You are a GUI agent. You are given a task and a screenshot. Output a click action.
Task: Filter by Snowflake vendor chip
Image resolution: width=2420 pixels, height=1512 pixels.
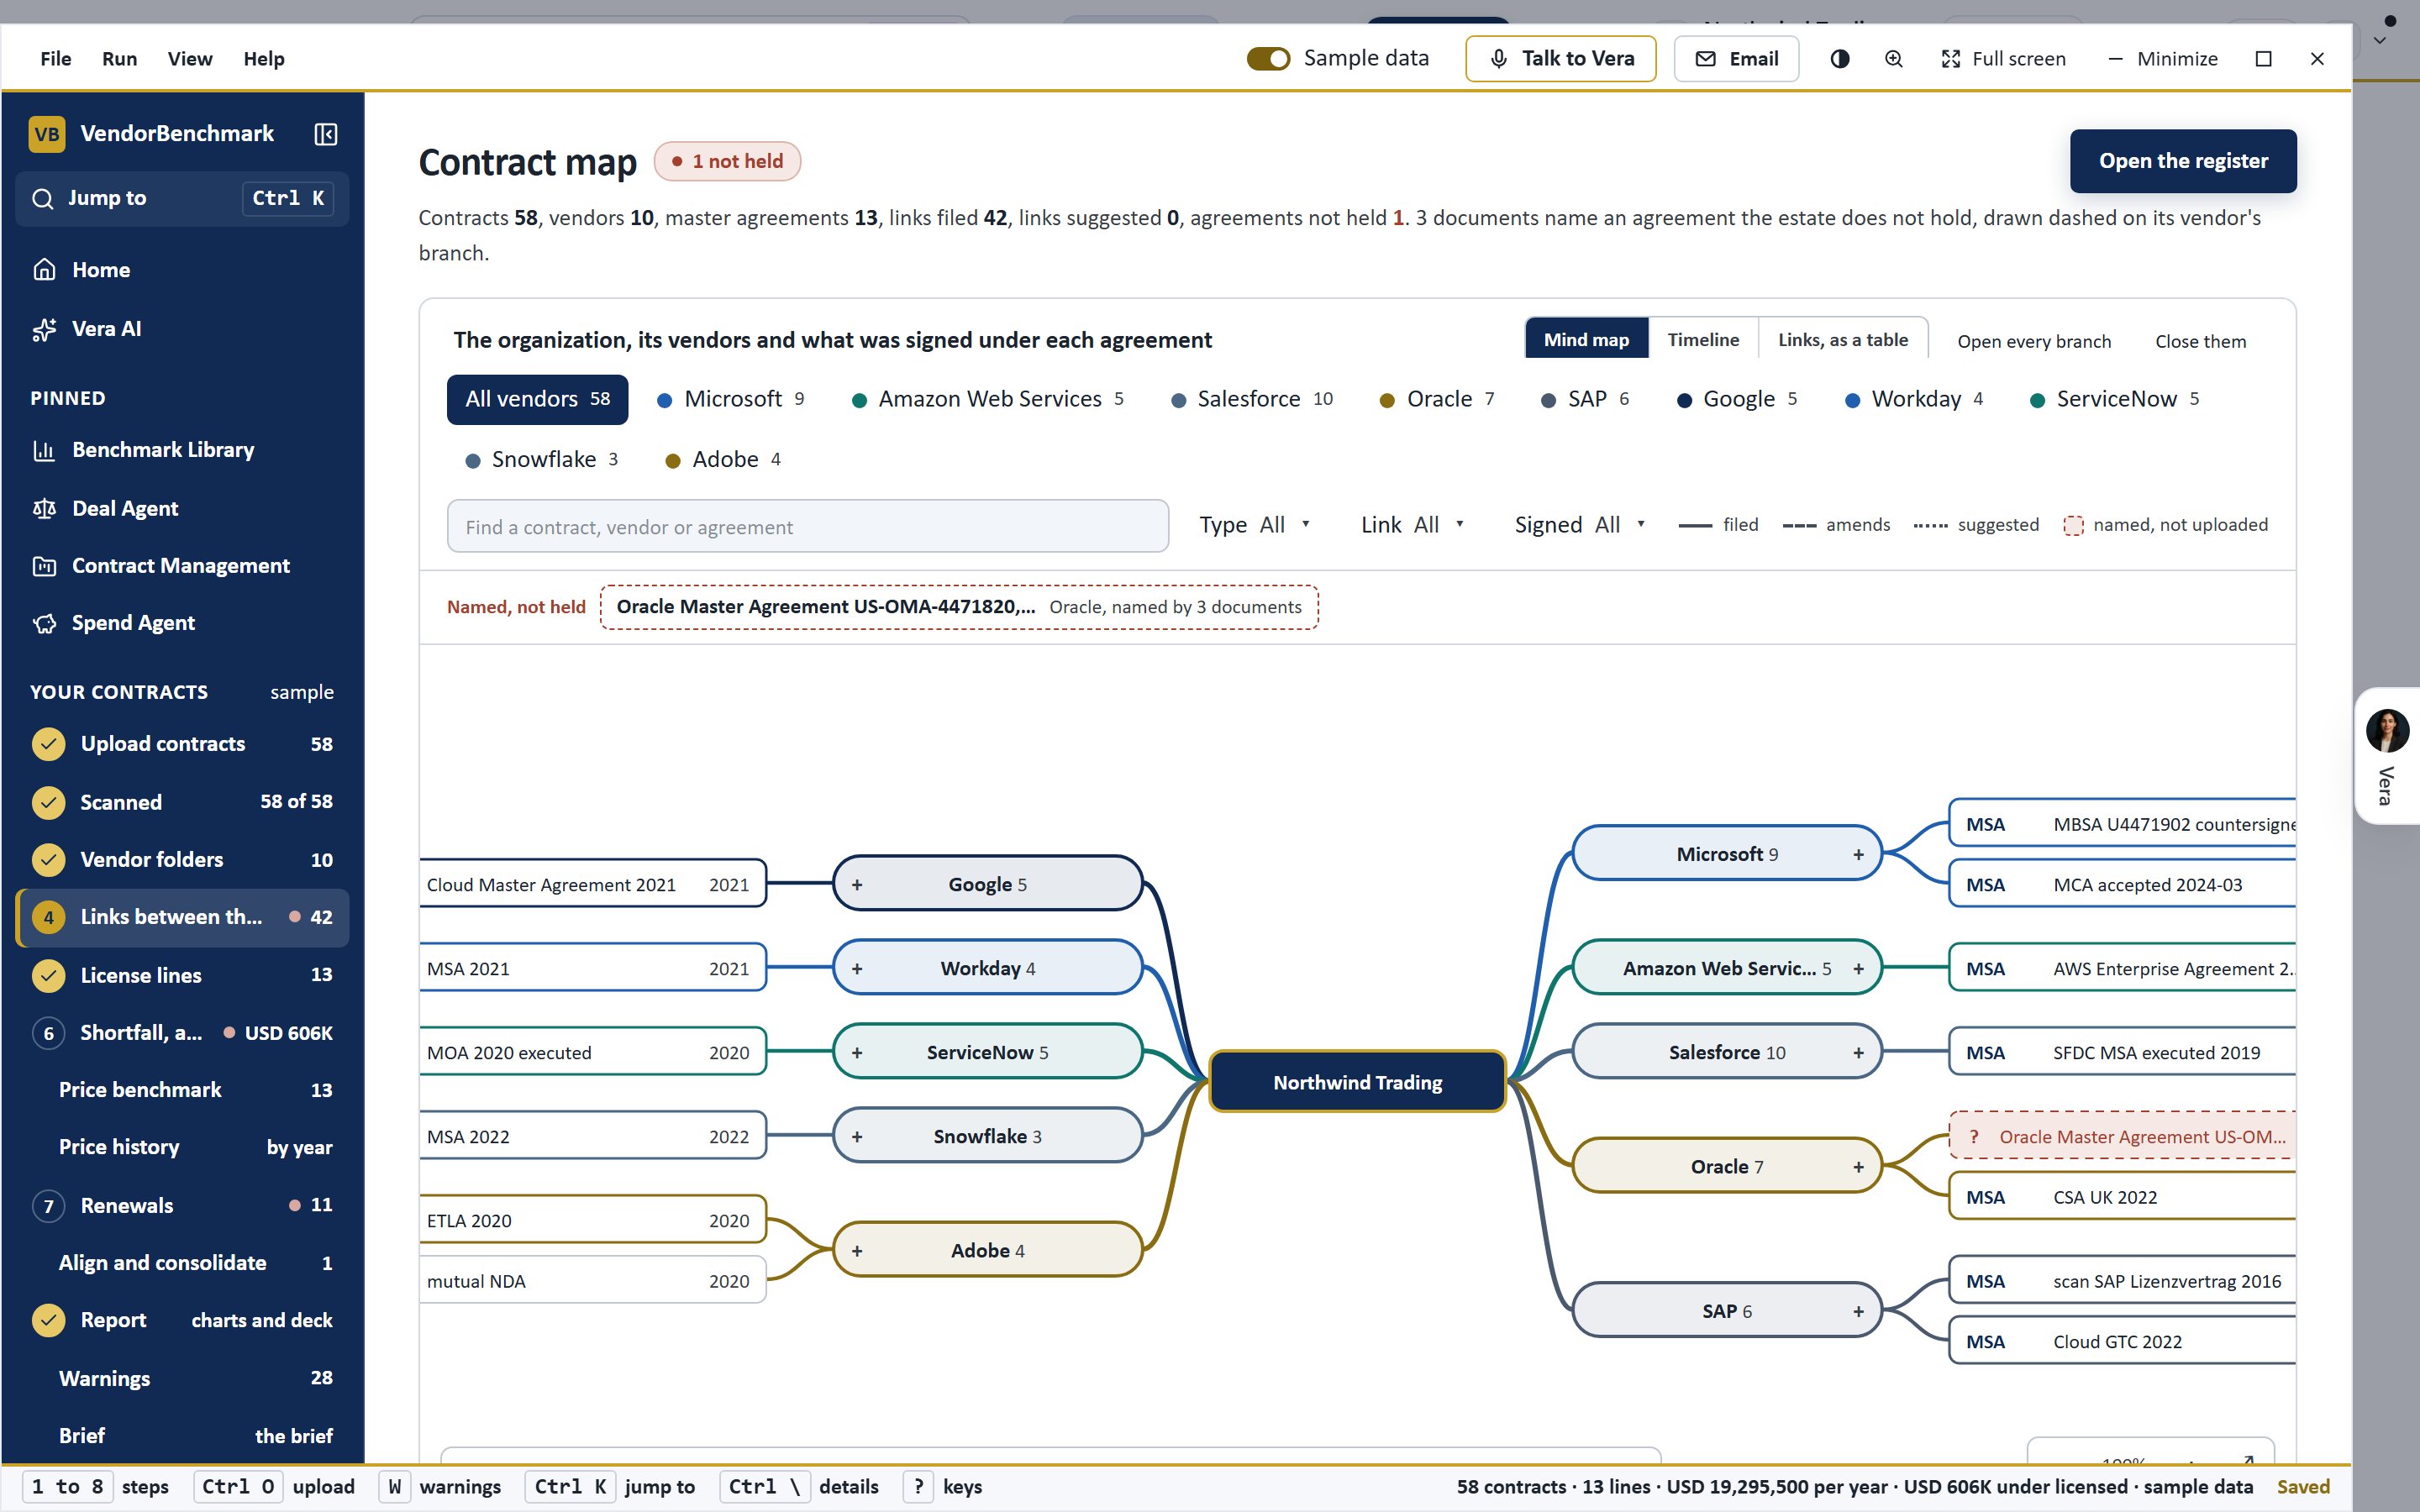pos(542,459)
